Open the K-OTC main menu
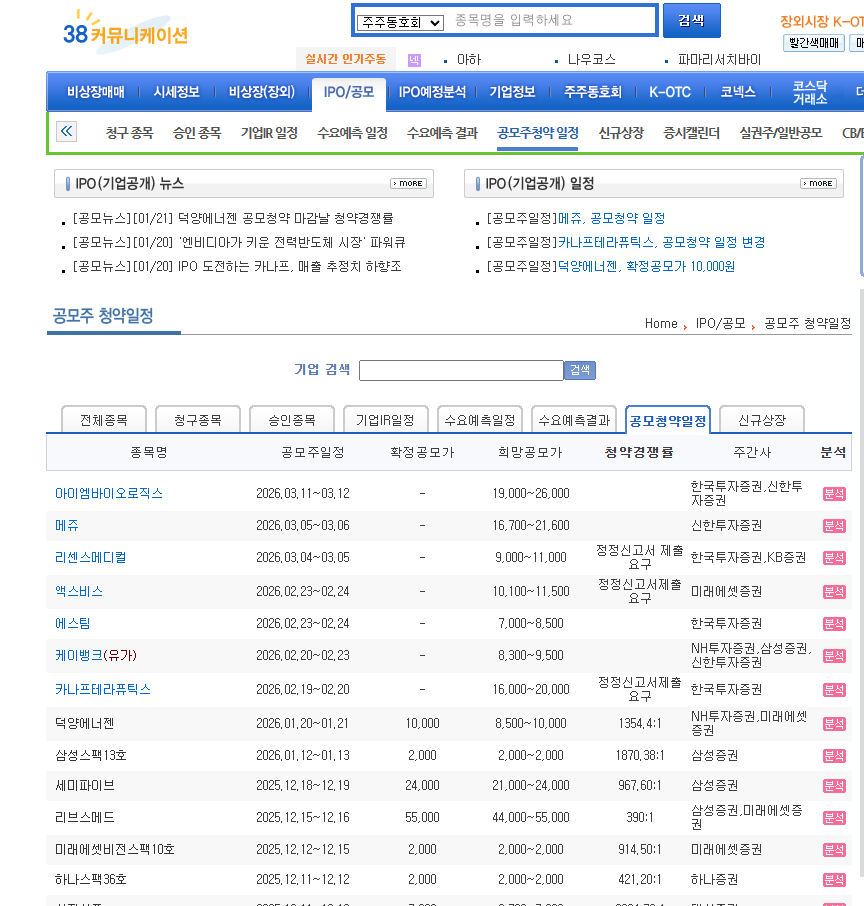The height and width of the screenshot is (906, 864). pos(670,92)
